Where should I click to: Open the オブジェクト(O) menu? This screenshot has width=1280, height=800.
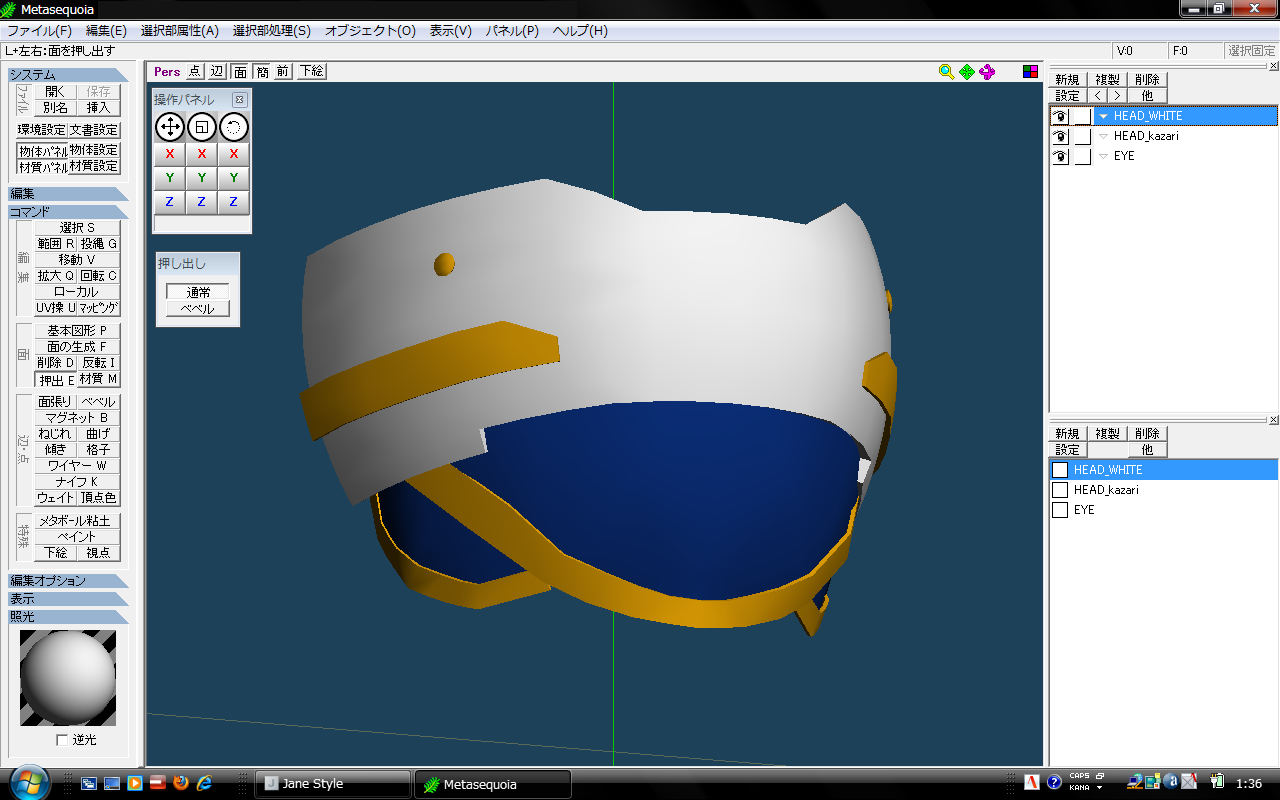[x=369, y=31]
